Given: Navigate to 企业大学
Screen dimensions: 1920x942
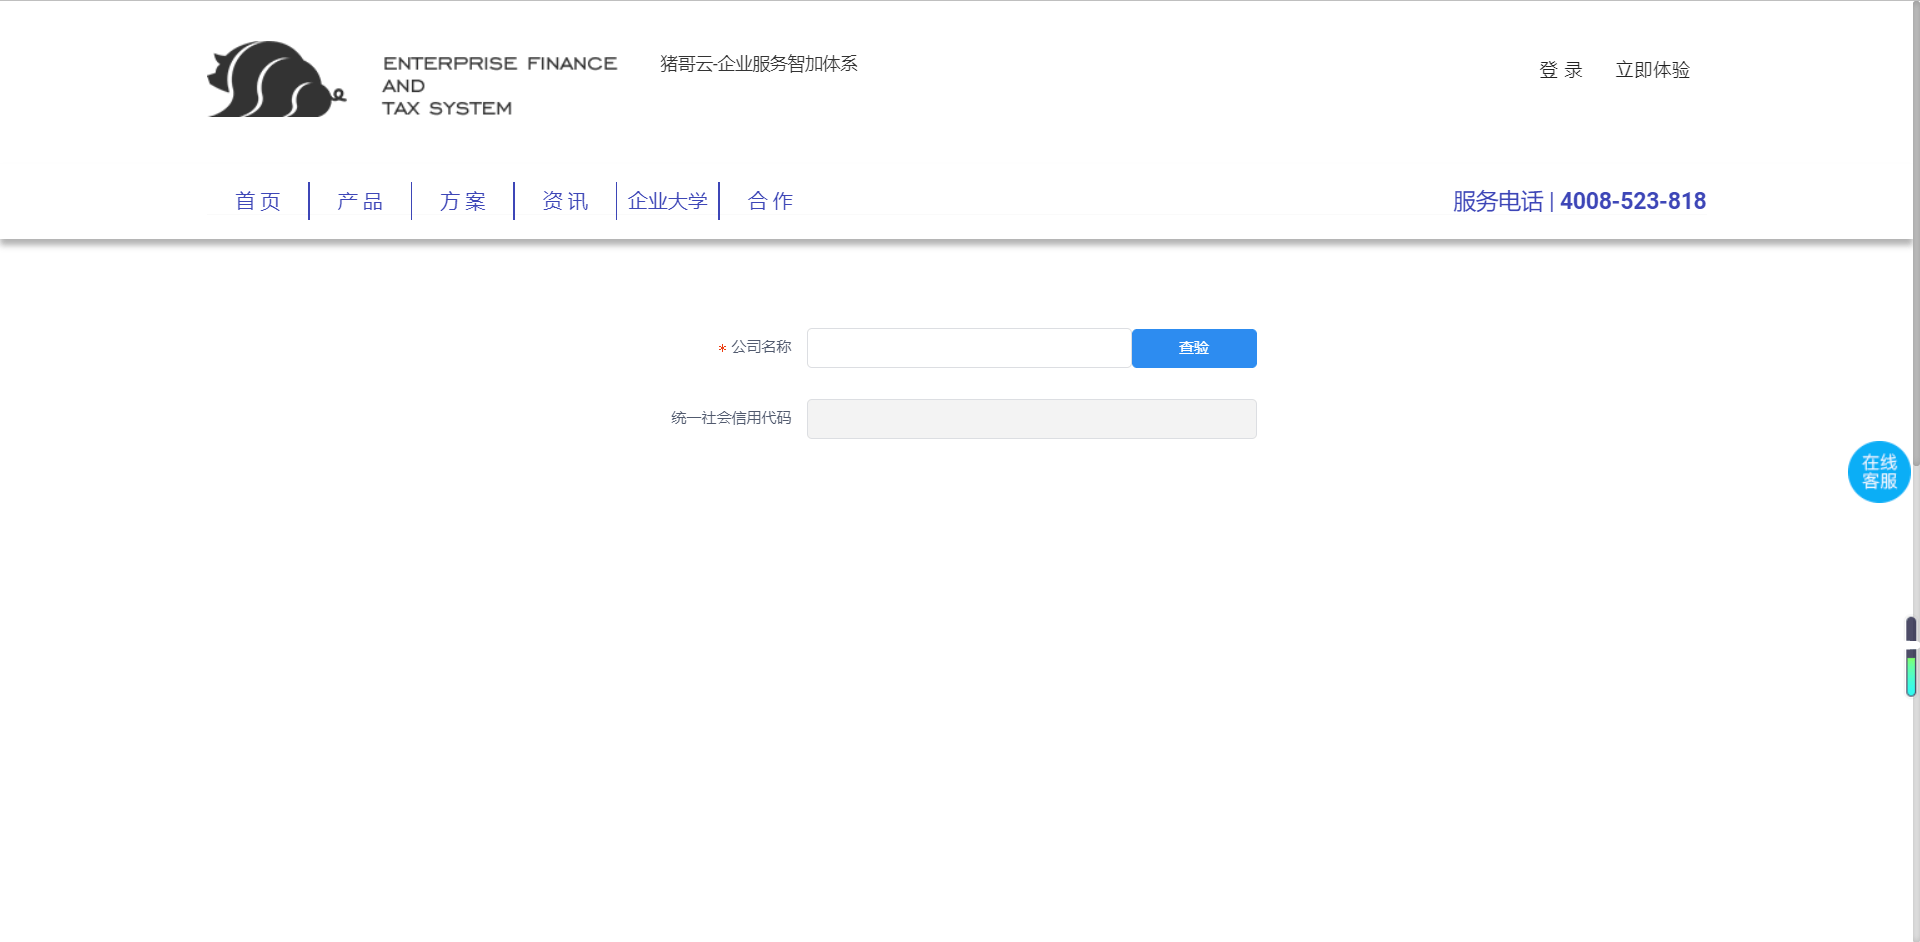Looking at the screenshot, I should (667, 201).
